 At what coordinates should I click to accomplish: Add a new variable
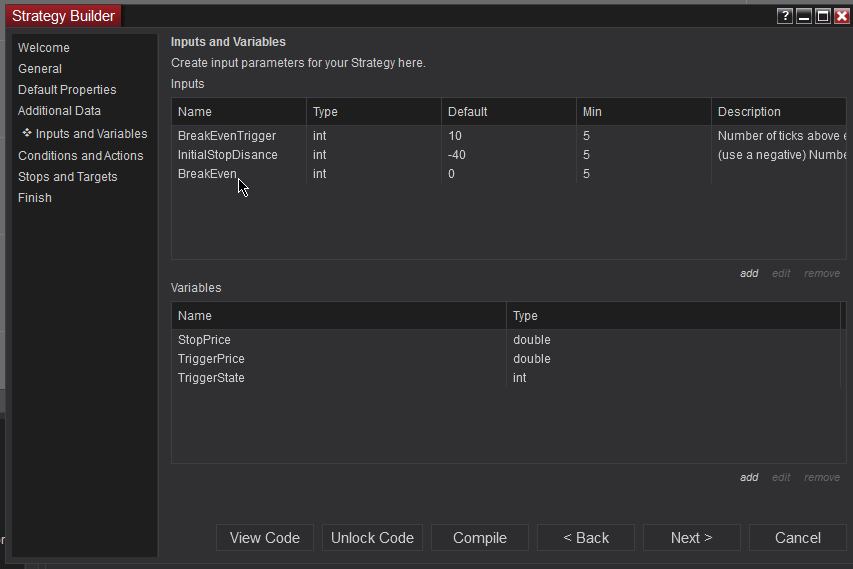tap(749, 478)
